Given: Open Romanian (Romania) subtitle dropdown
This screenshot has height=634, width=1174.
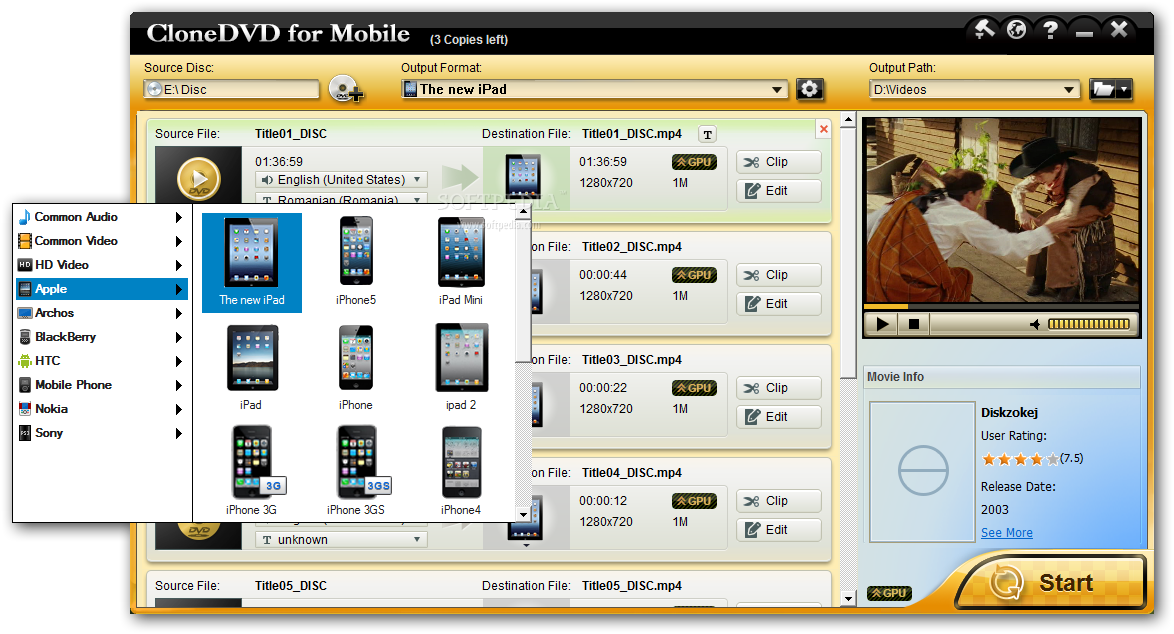Looking at the screenshot, I should pos(341,200).
